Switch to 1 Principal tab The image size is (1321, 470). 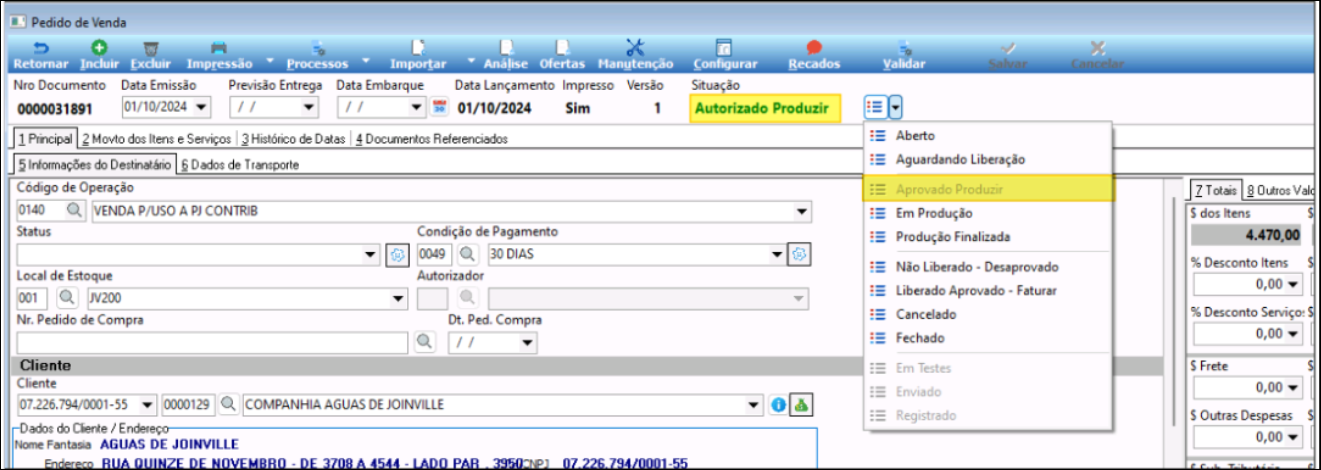click(x=45, y=139)
